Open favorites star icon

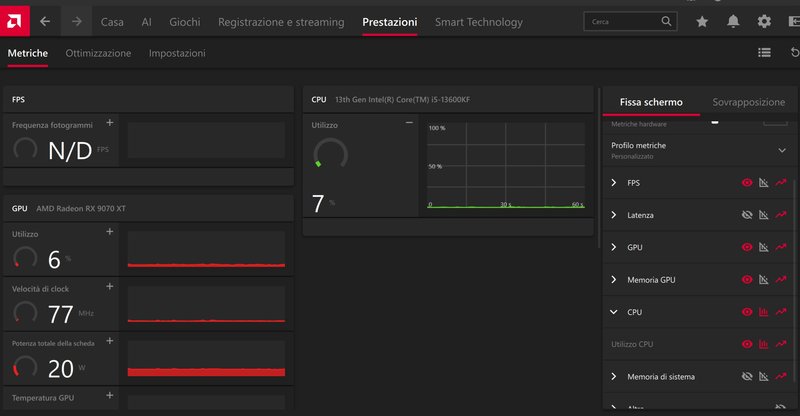coord(702,21)
